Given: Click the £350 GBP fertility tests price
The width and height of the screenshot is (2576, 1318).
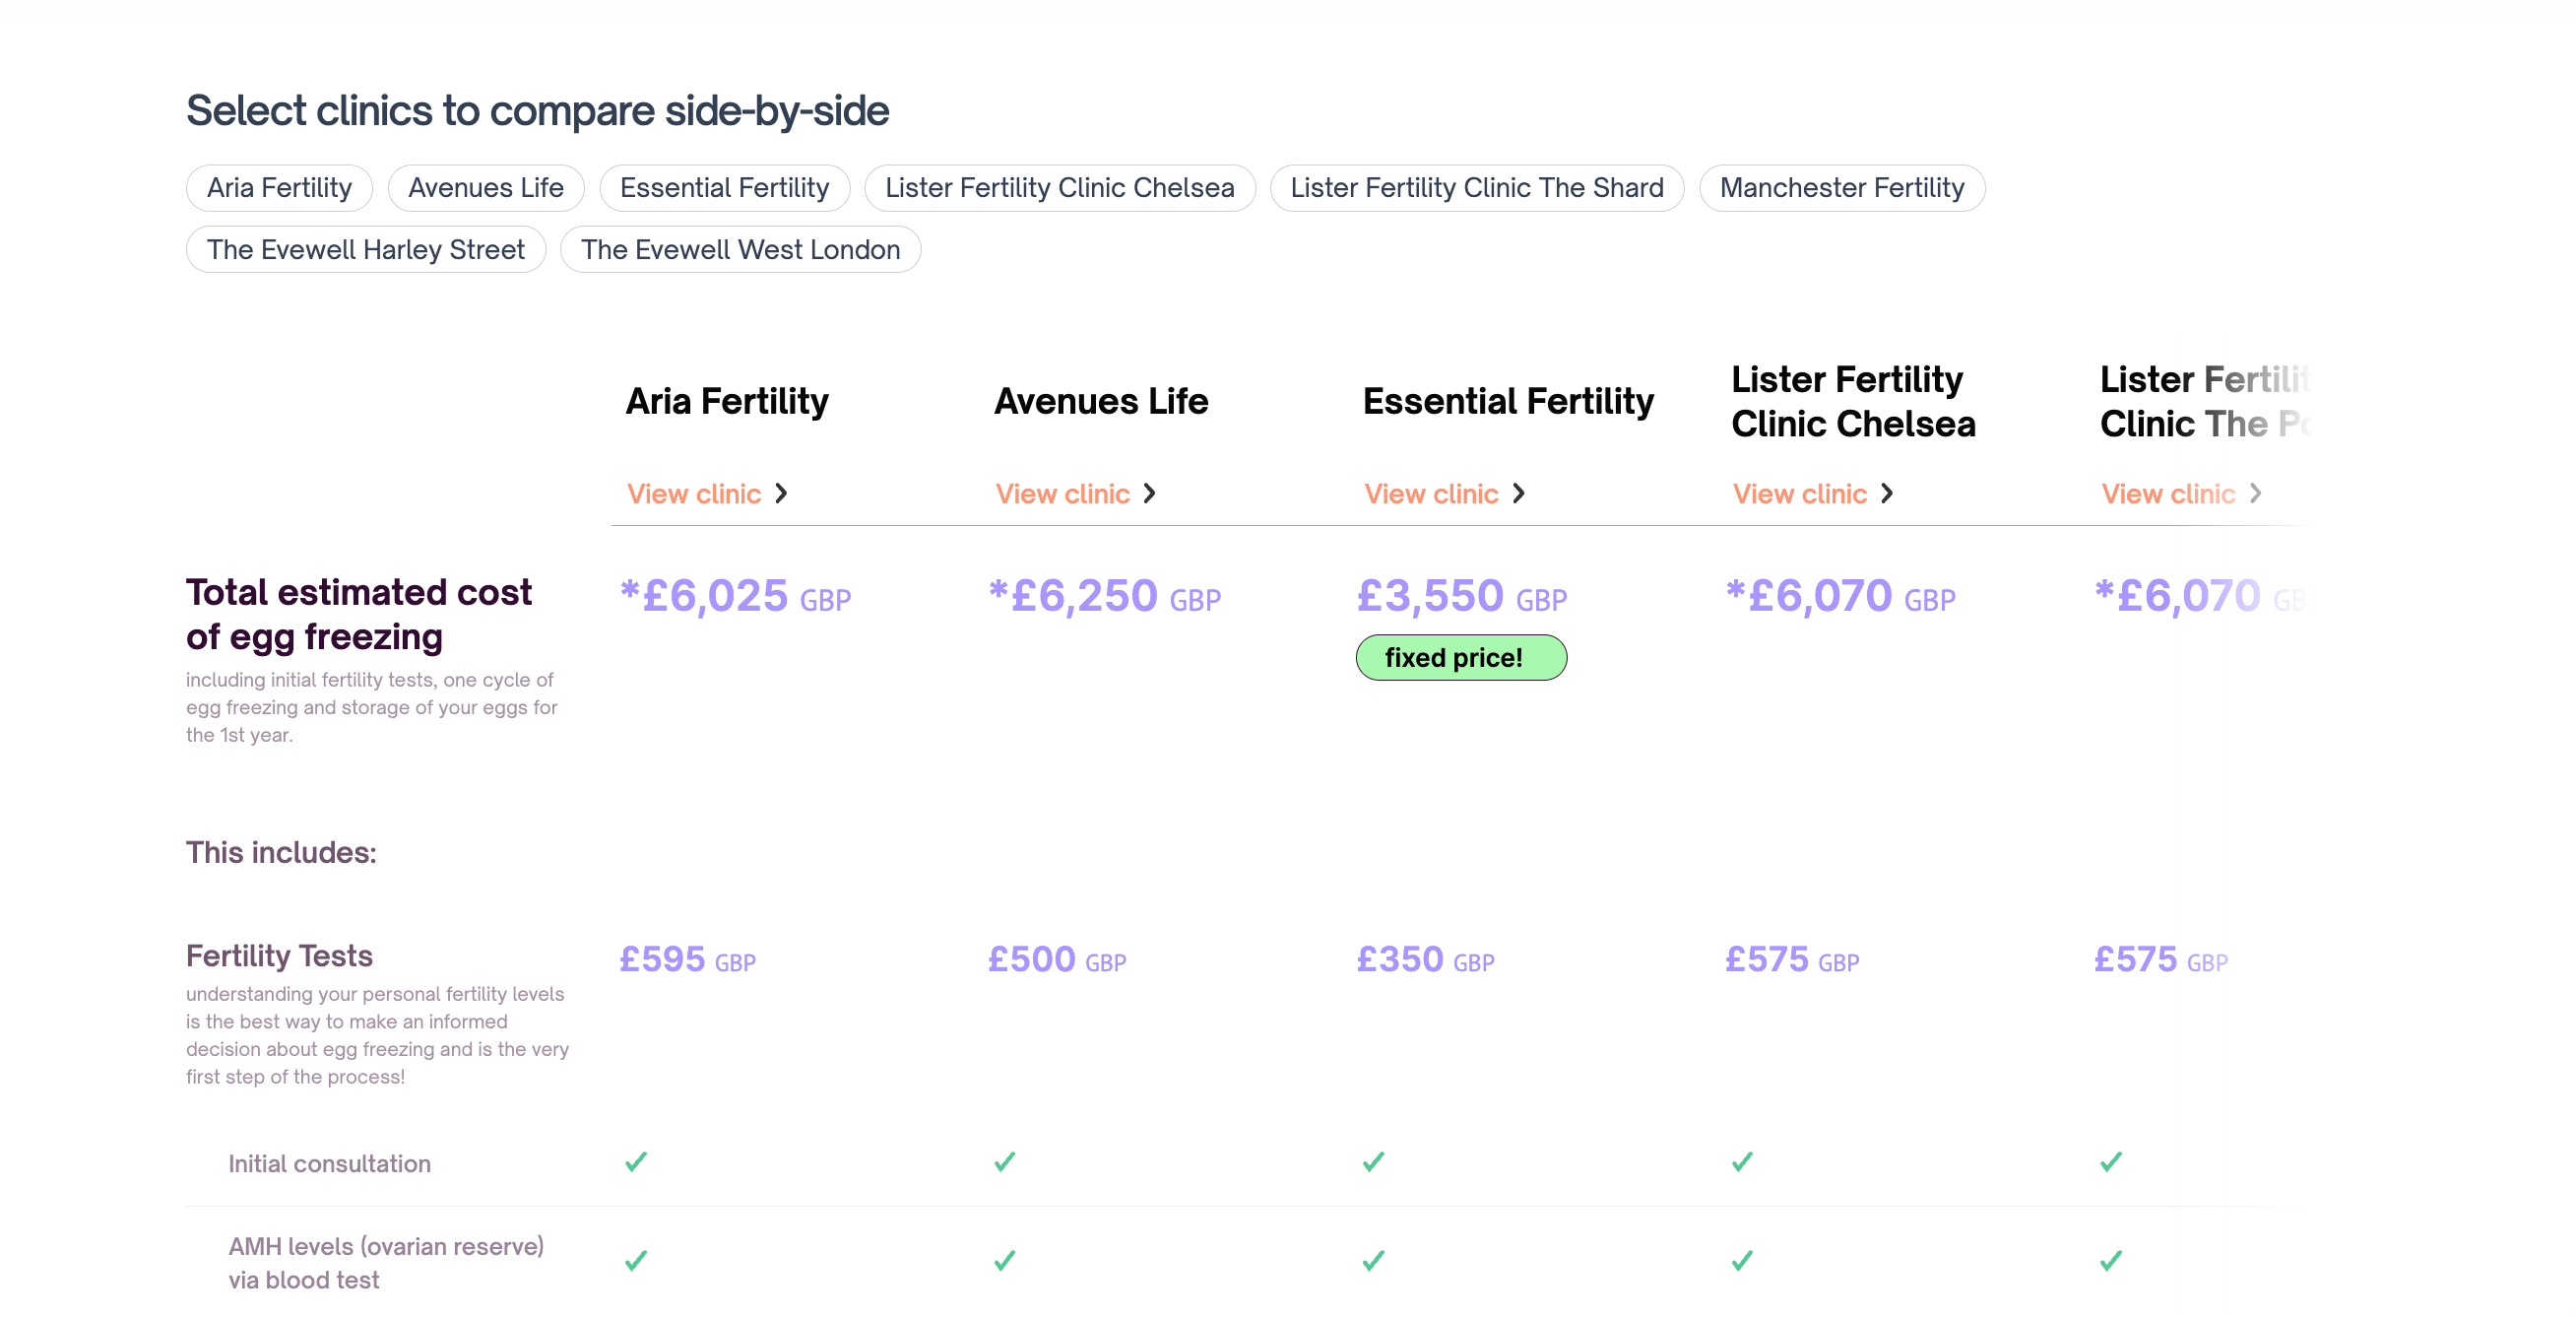Looking at the screenshot, I should 1426,960.
